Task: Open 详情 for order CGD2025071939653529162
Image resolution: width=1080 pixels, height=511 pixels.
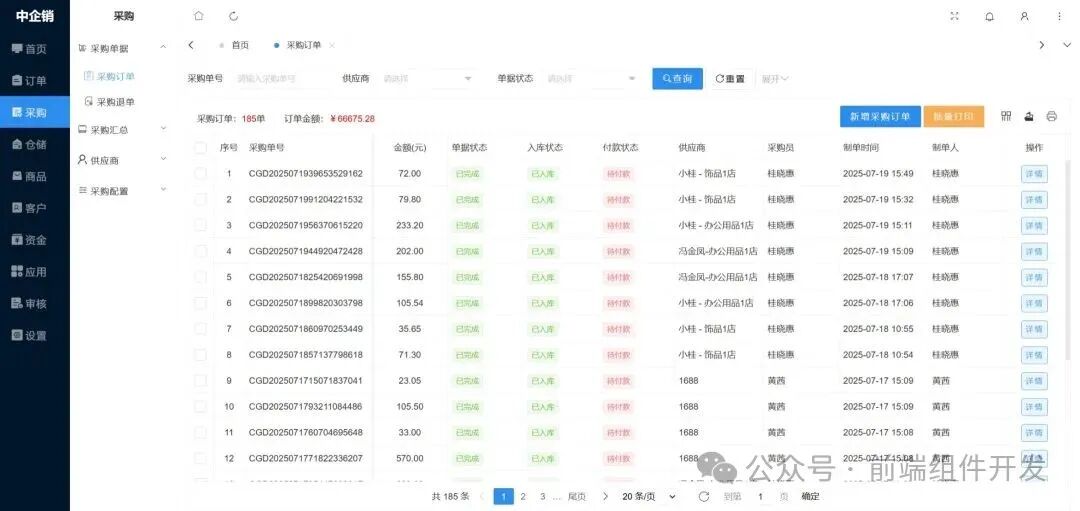Action: [1035, 174]
